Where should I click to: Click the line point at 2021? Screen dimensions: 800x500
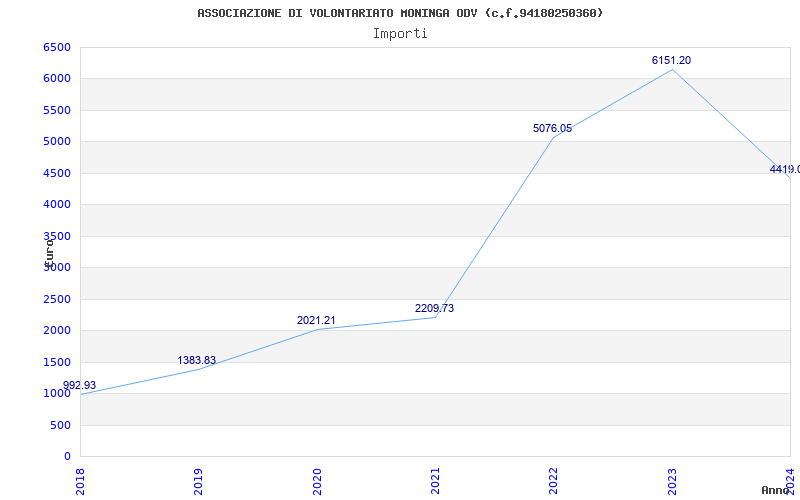435,317
